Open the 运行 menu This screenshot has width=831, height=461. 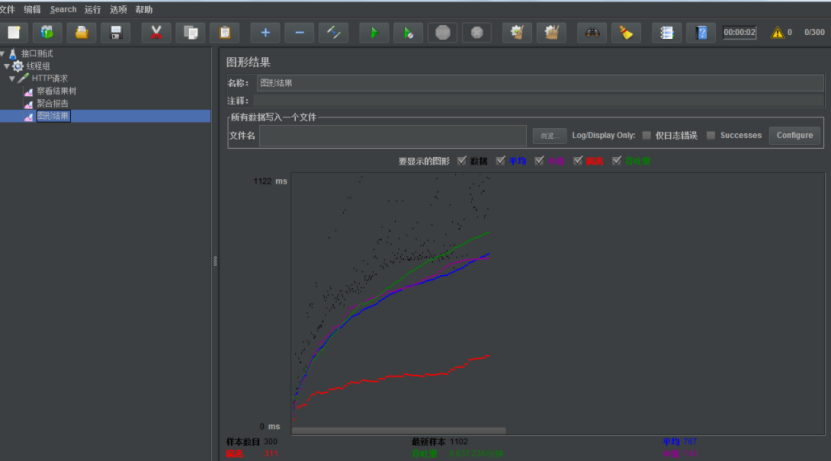click(93, 9)
